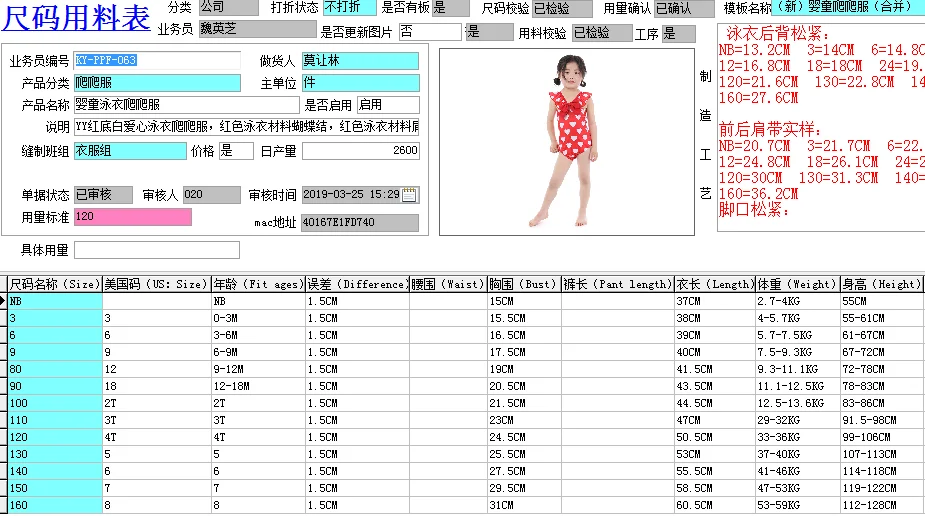Click the 胸围 (Bust) column header
925x516 pixels.
pos(524,284)
